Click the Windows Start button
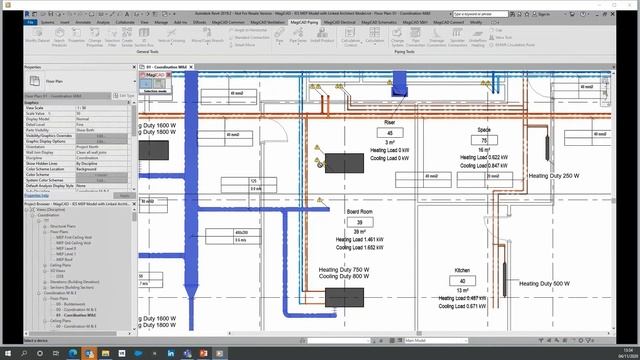This screenshot has width=640, height=360. [8, 353]
